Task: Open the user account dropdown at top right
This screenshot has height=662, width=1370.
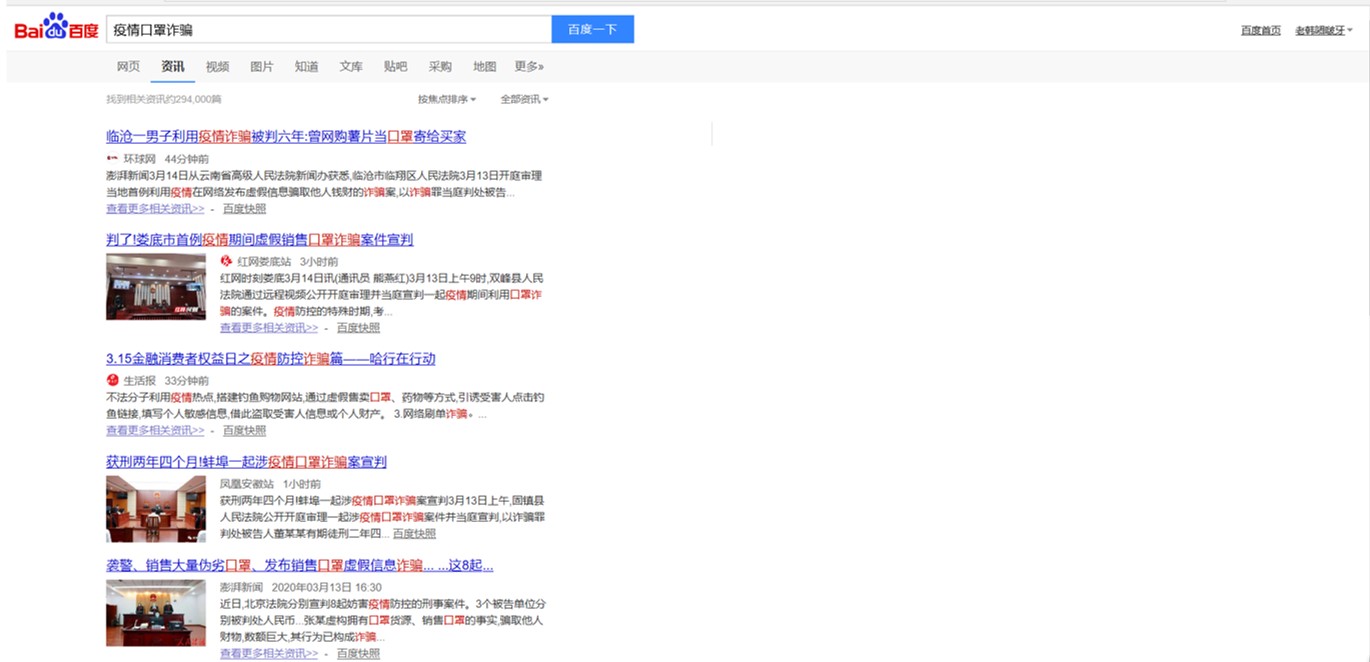Action: pos(1323,30)
